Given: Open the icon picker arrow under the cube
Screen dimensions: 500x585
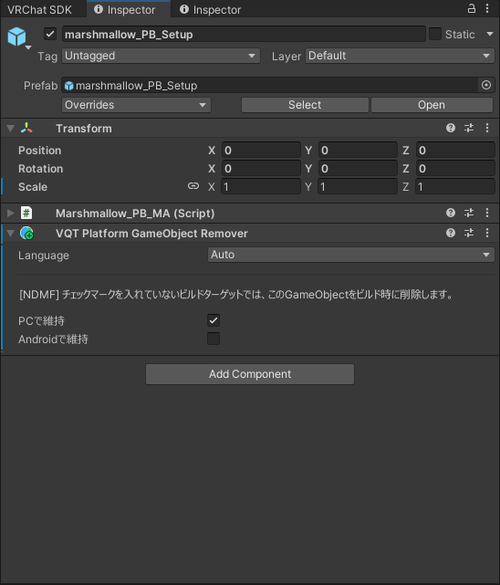Looking at the screenshot, I should pos(28,47).
